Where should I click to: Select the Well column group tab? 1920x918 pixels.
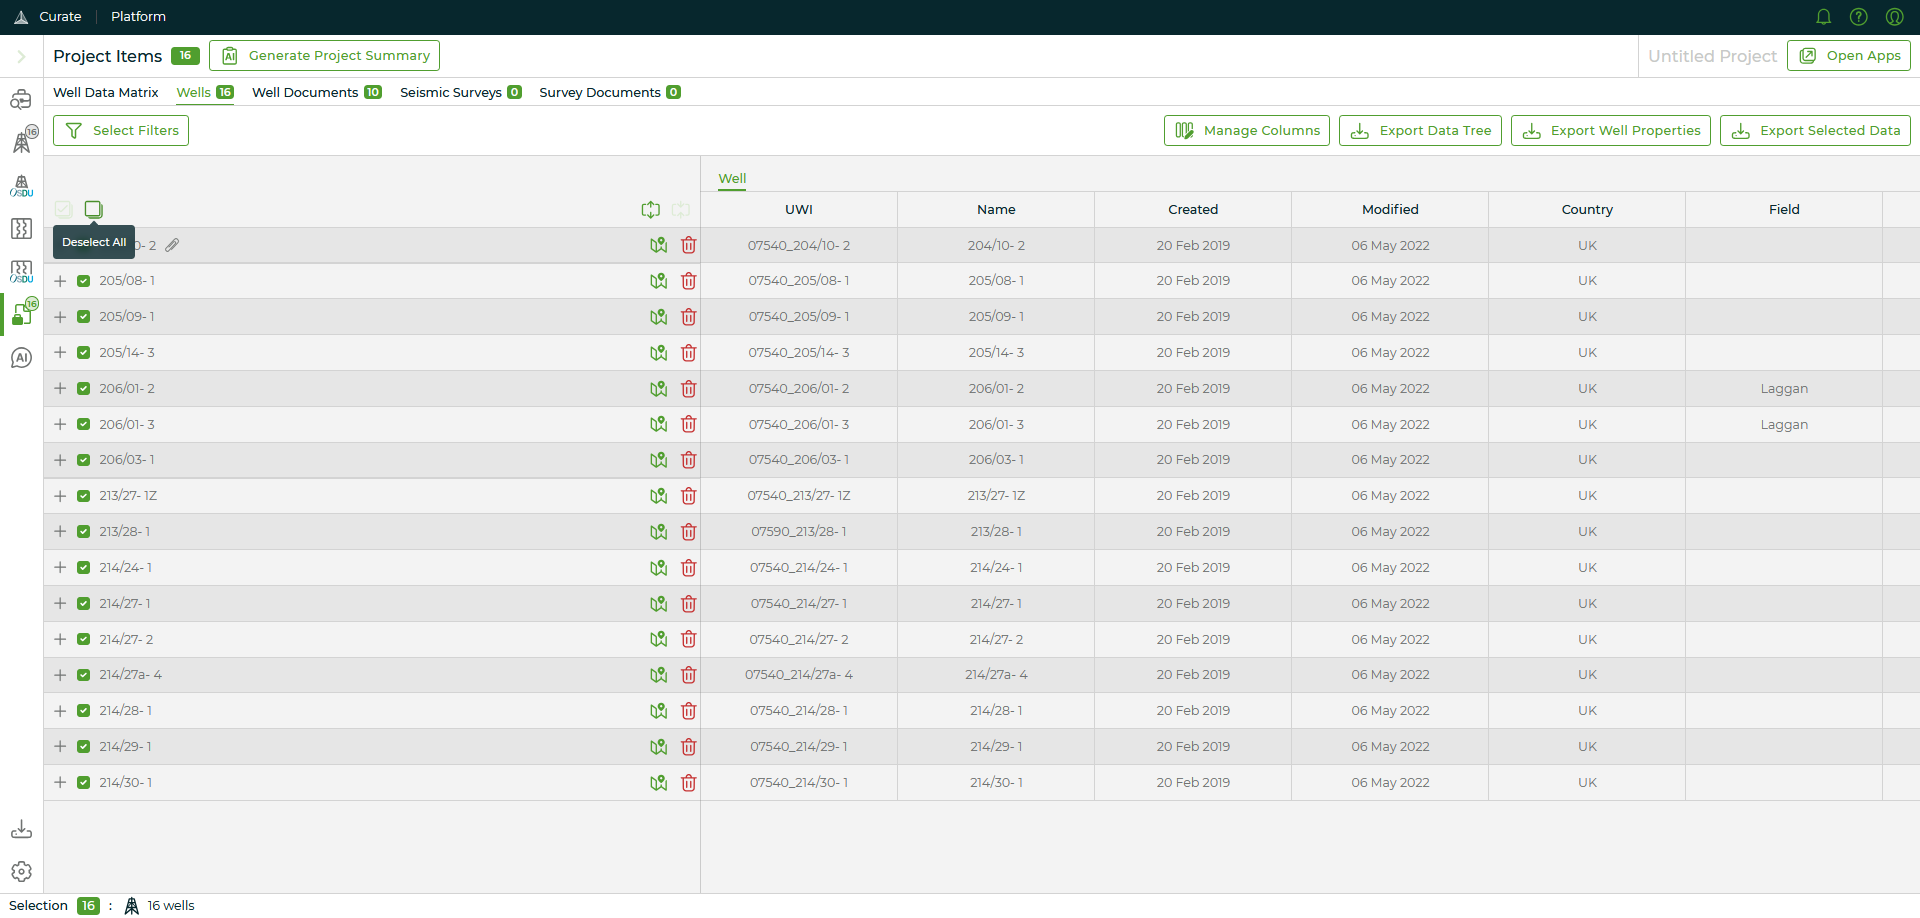(732, 179)
